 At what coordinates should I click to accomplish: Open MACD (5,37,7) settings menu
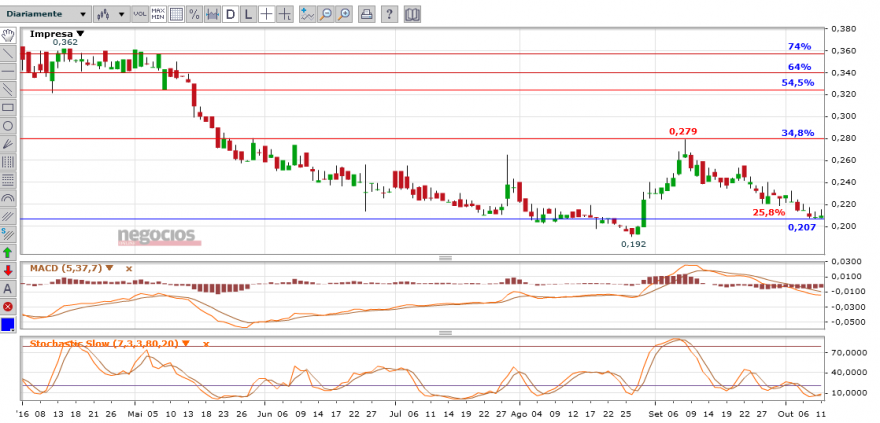[111, 268]
